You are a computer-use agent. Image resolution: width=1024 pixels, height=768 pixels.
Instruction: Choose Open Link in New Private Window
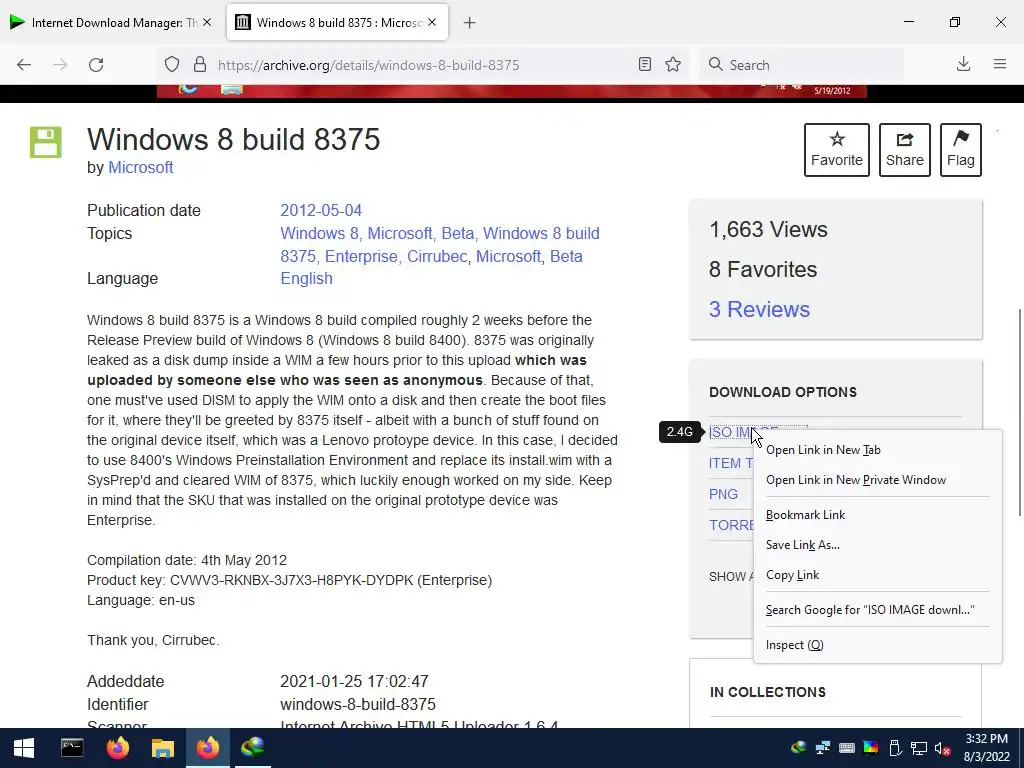tap(878, 480)
